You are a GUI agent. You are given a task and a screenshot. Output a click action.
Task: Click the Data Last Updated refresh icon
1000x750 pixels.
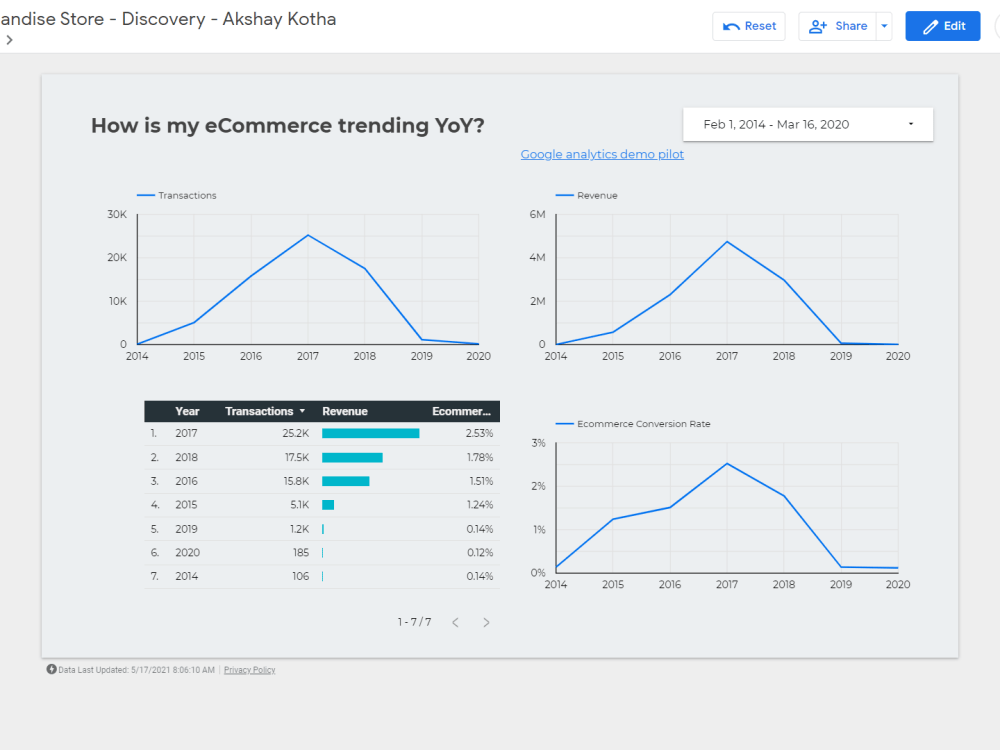(50, 669)
